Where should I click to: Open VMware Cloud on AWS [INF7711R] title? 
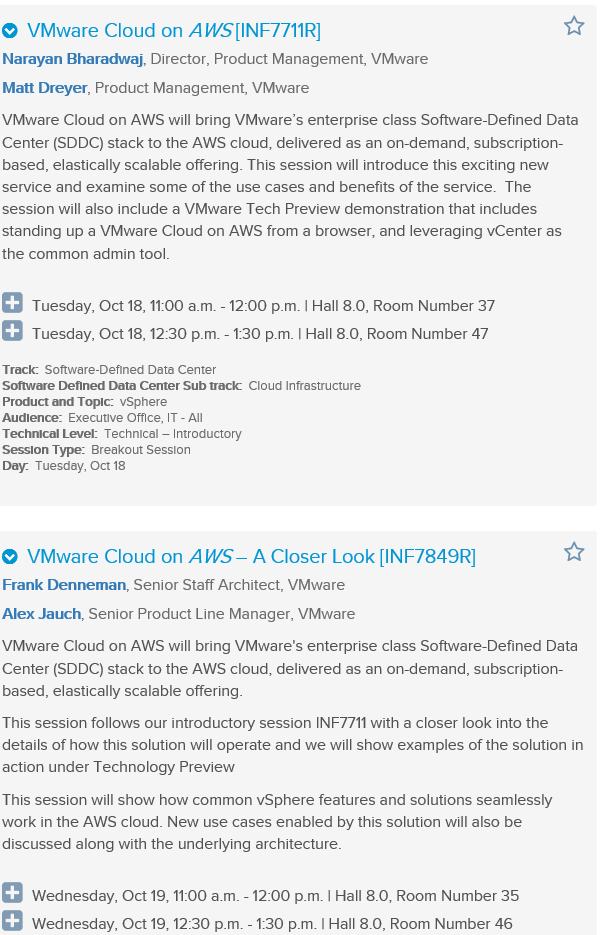coord(174,30)
